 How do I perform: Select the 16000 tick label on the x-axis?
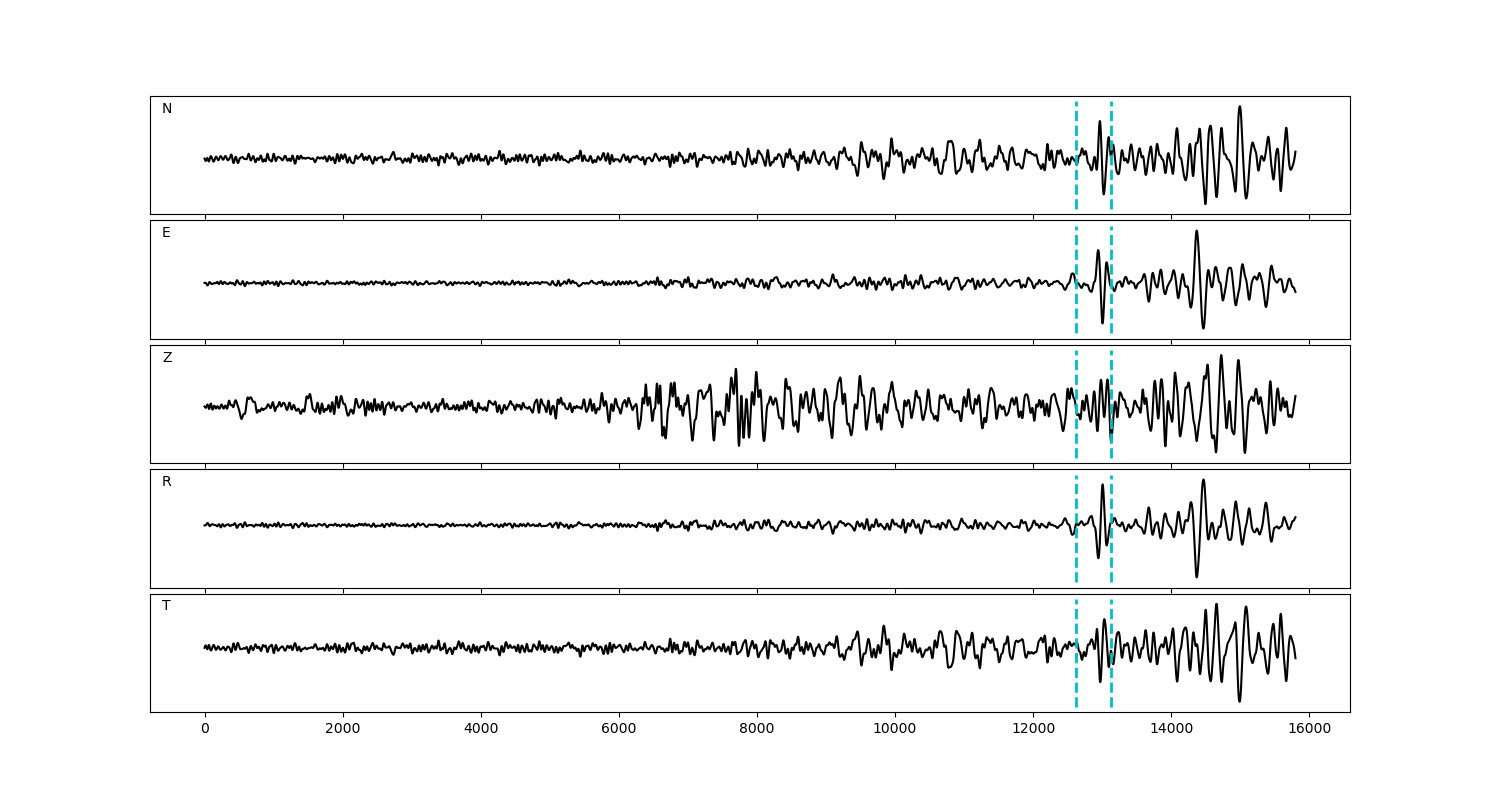point(1309,729)
